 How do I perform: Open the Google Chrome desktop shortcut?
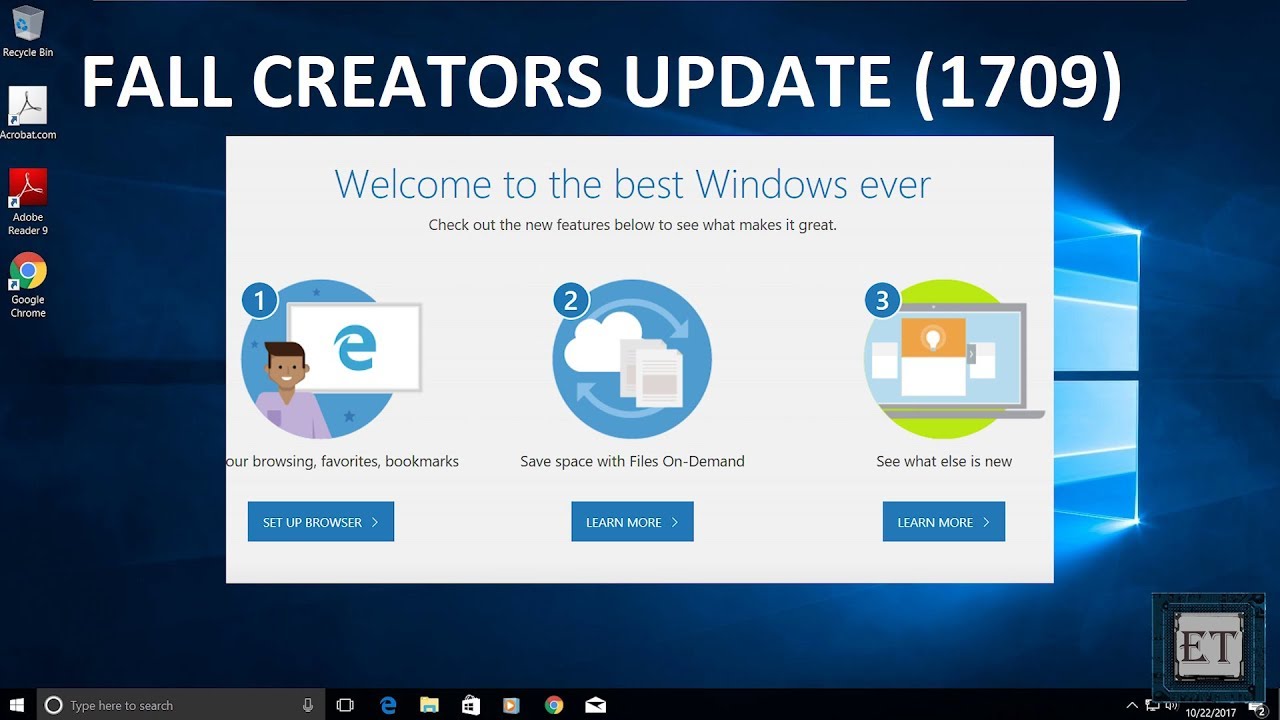pyautogui.click(x=28, y=285)
